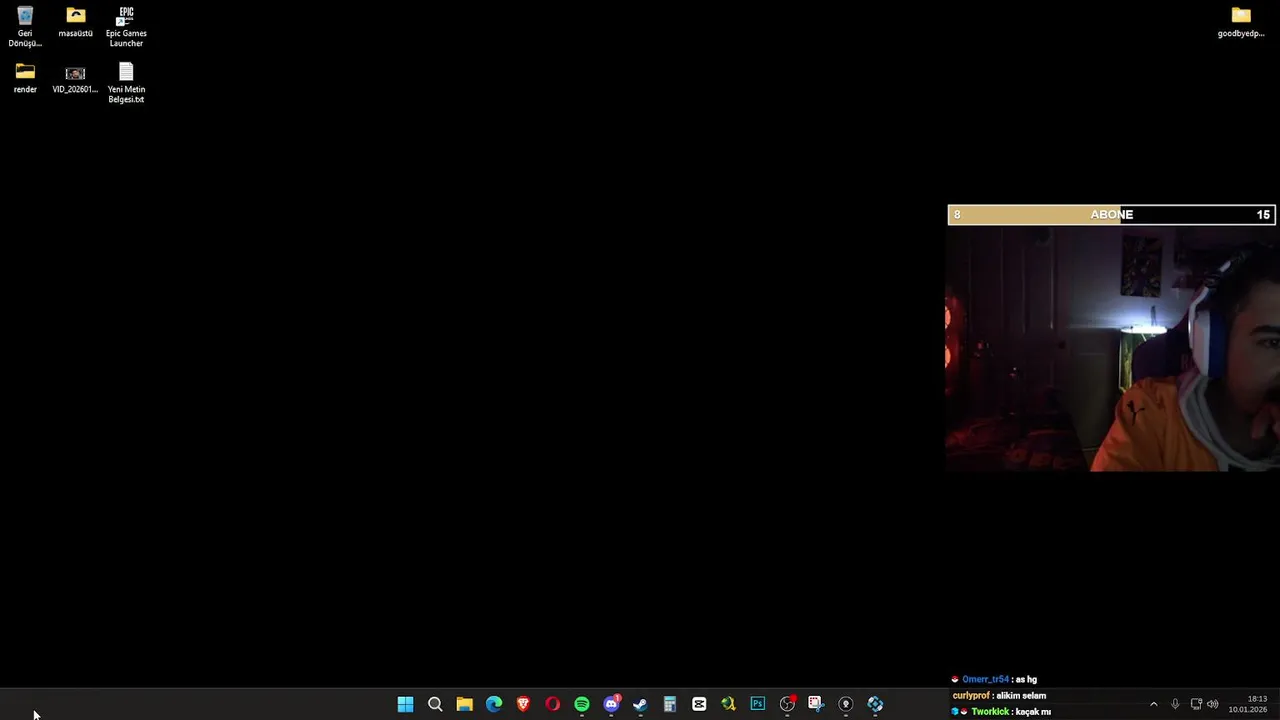The height and width of the screenshot is (720, 1280).
Task: Click the webcam feed overlay
Action: [1112, 348]
